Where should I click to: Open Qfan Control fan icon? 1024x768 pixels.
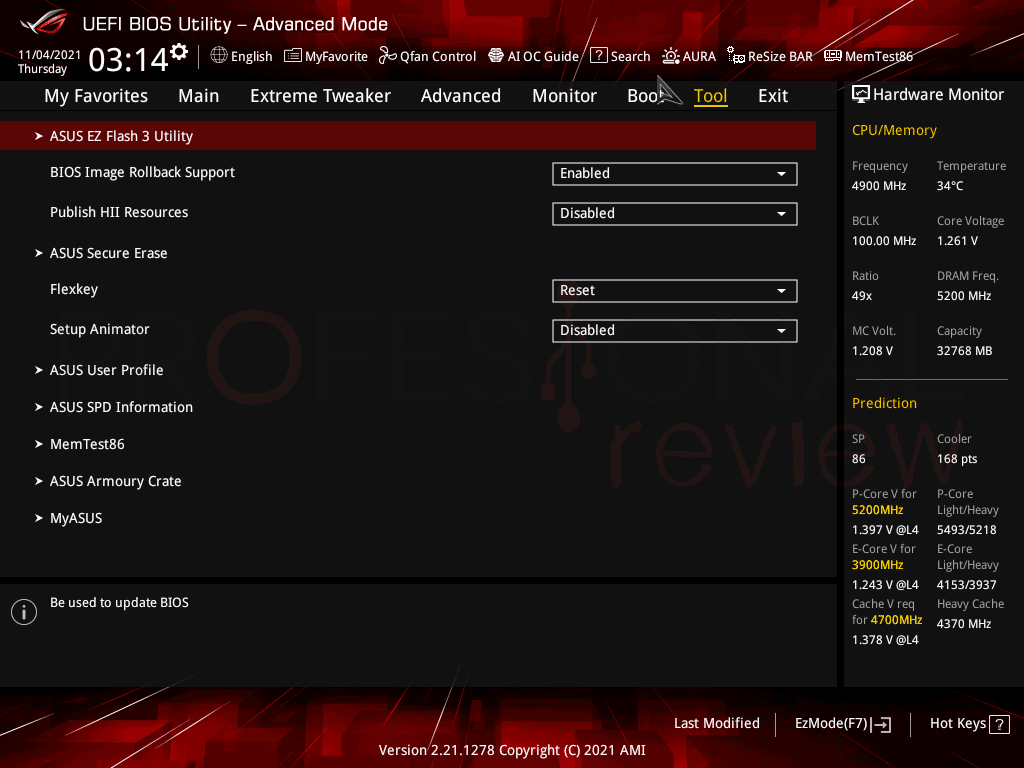tap(387, 56)
